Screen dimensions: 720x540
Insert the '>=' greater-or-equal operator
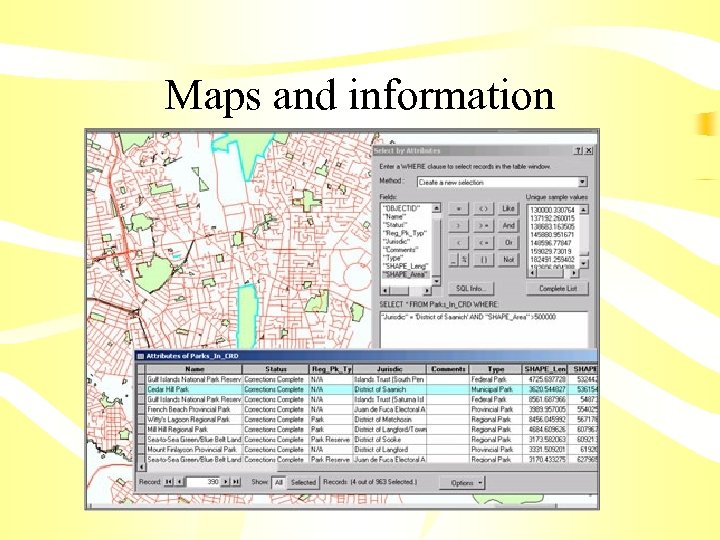tap(483, 226)
